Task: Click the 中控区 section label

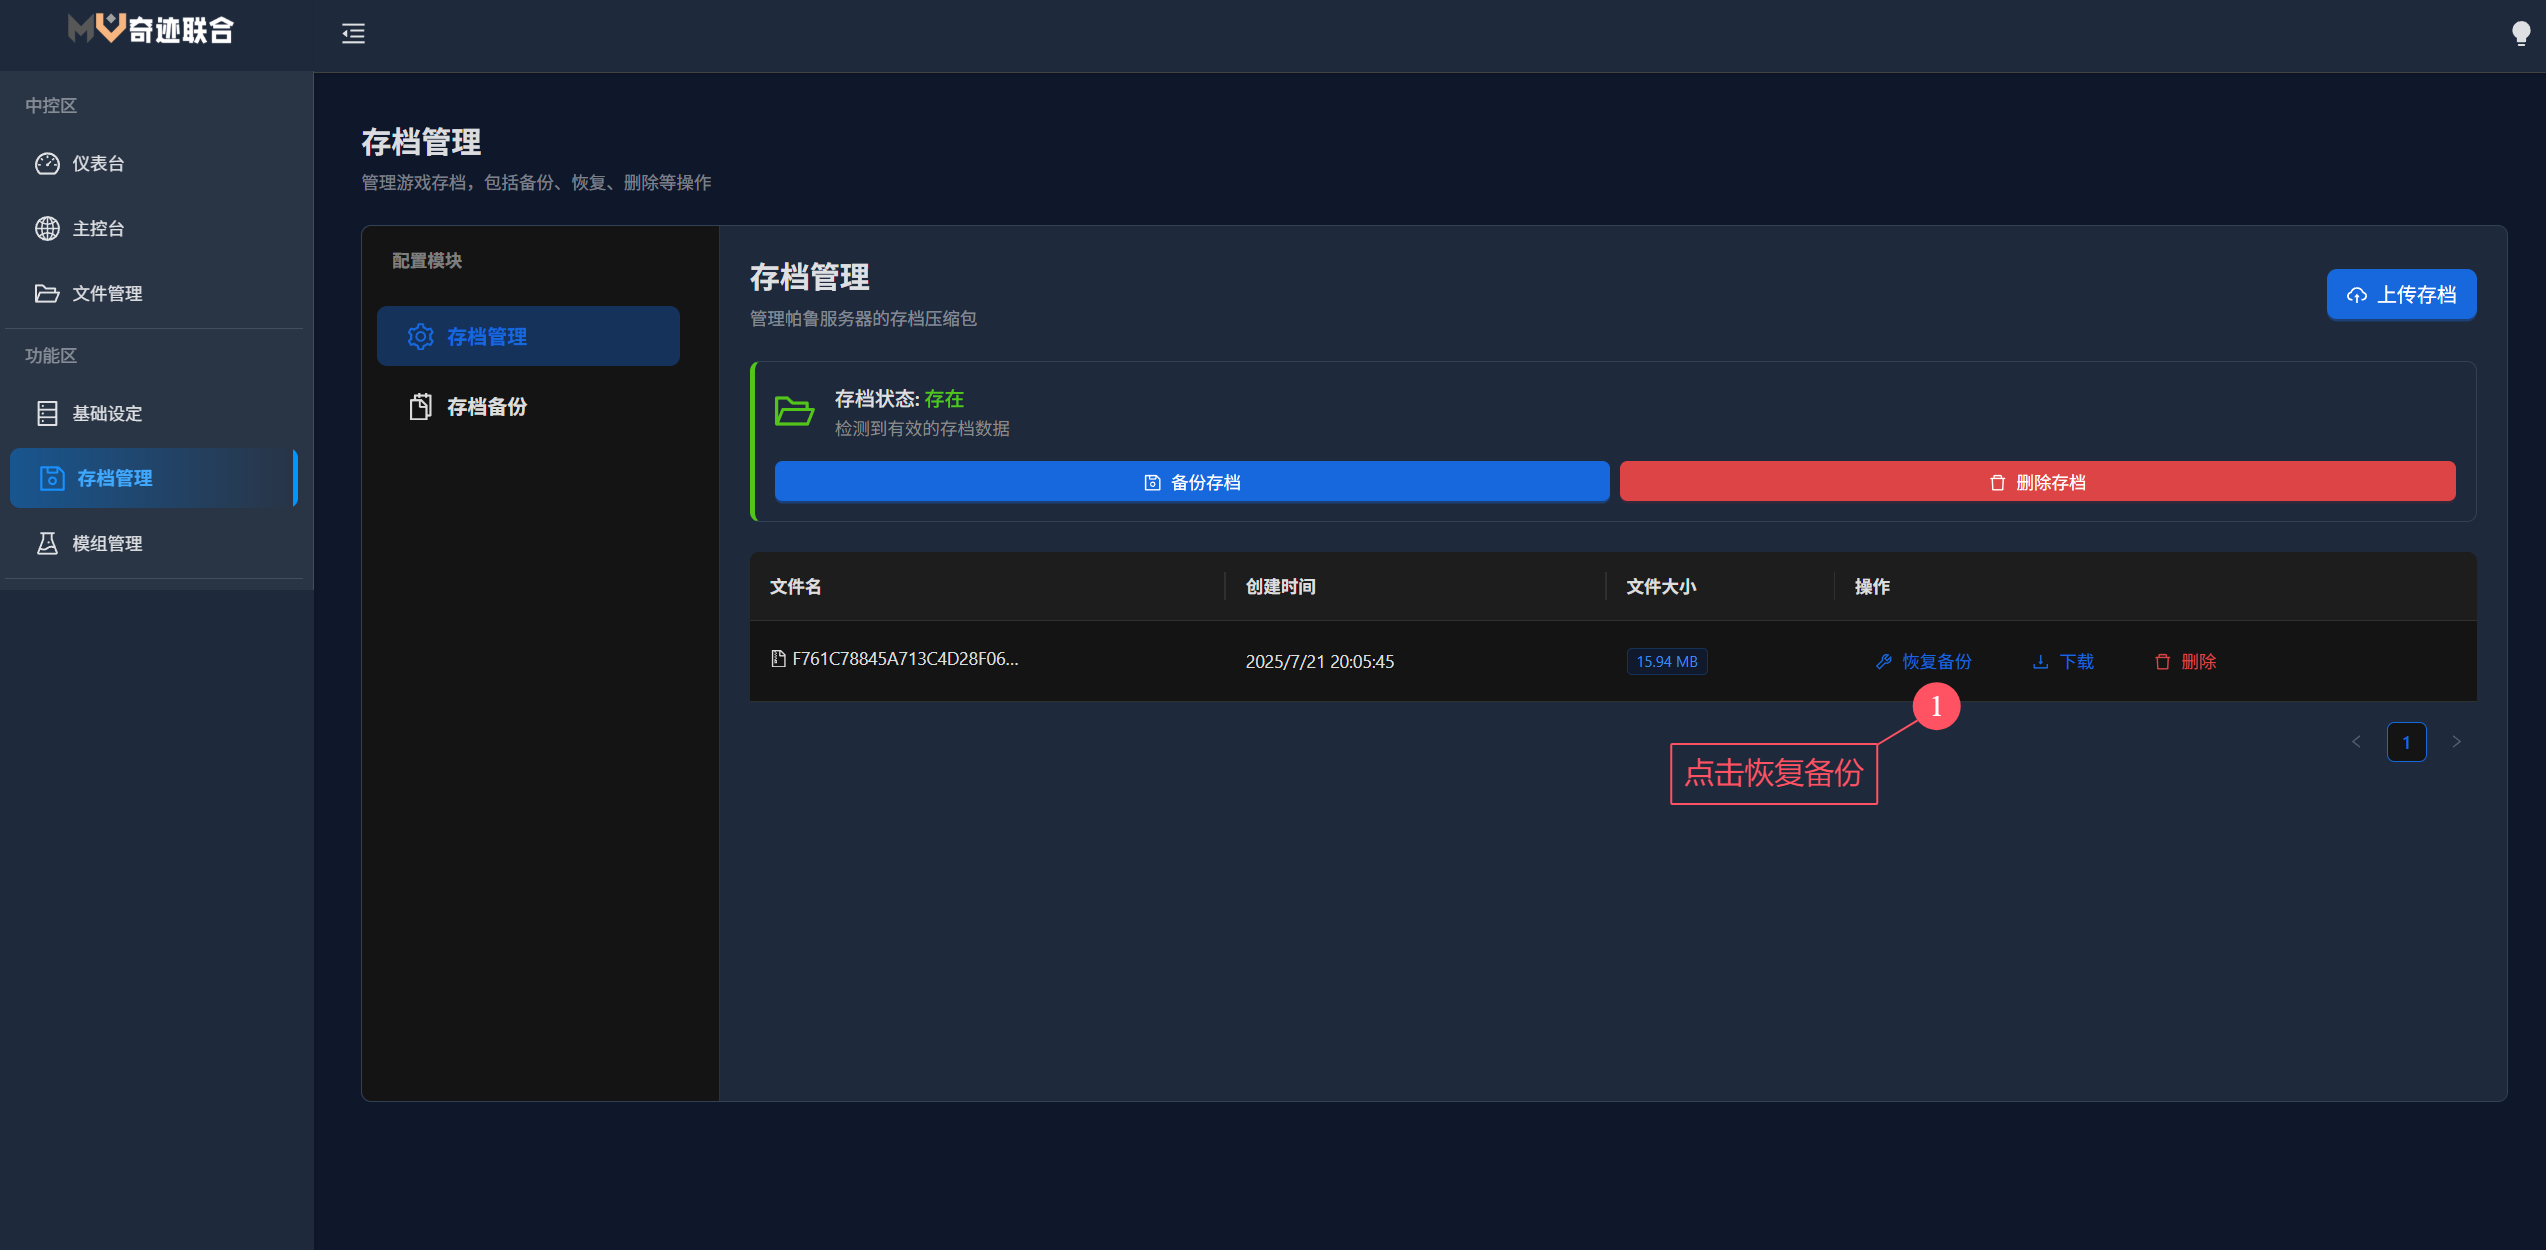Action: point(51,106)
